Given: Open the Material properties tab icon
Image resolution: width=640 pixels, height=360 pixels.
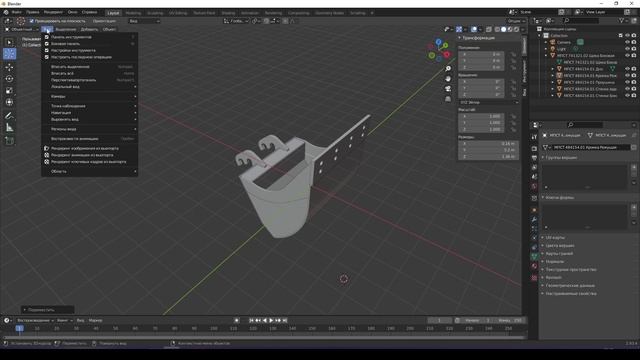Looking at the screenshot, I should click(534, 266).
